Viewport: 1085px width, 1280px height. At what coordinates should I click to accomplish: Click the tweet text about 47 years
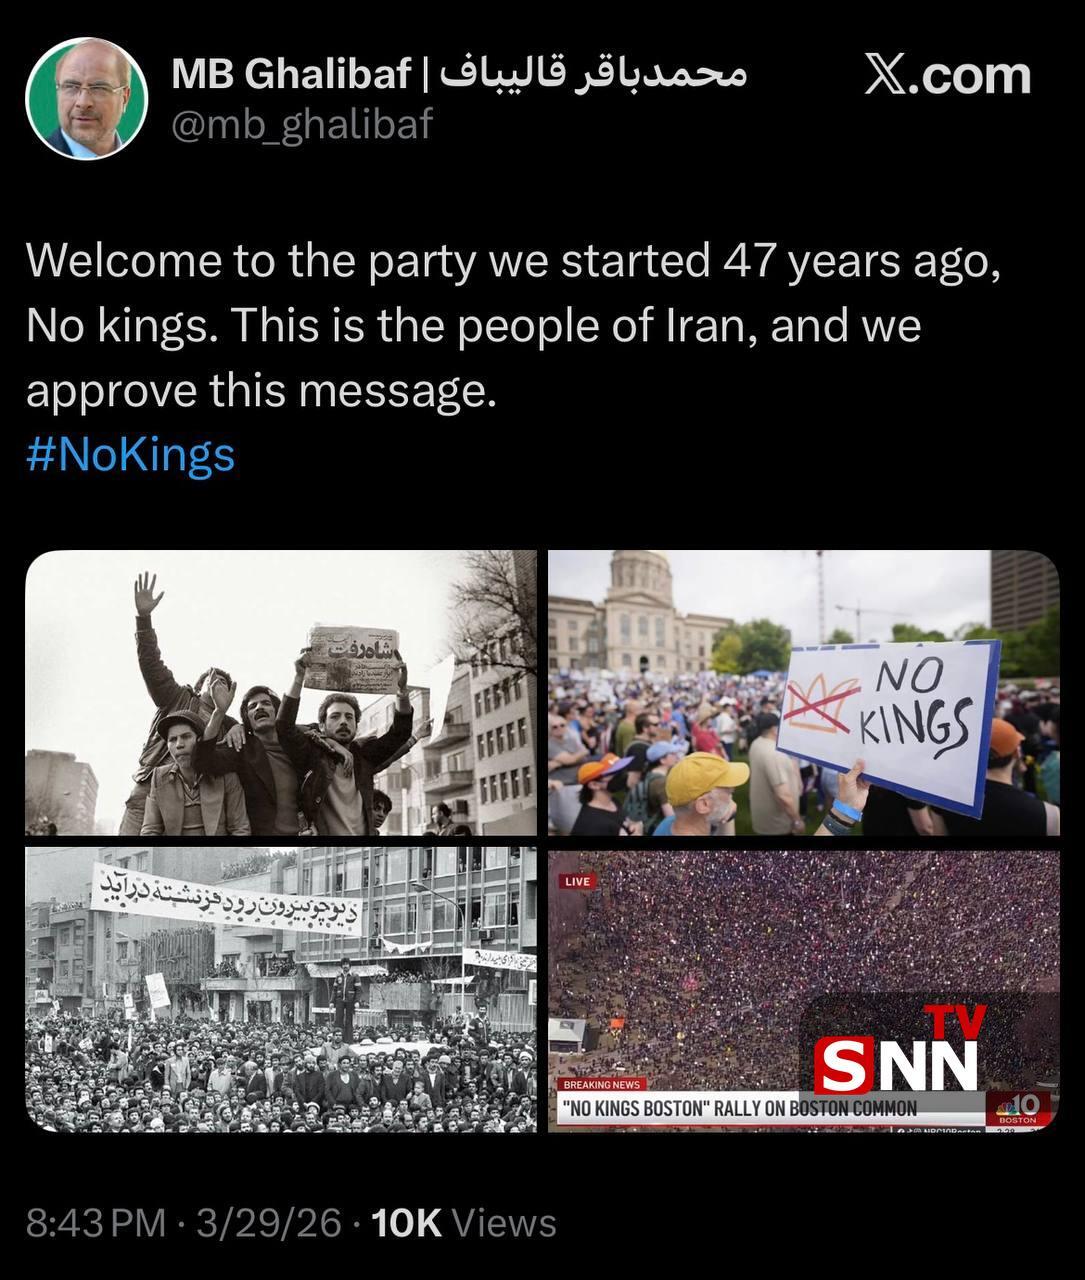click(x=513, y=326)
